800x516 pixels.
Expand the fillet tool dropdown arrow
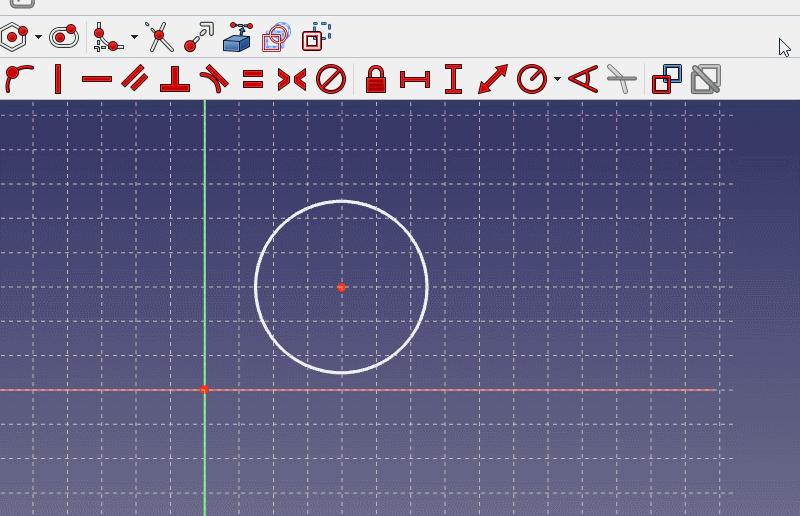coord(134,38)
